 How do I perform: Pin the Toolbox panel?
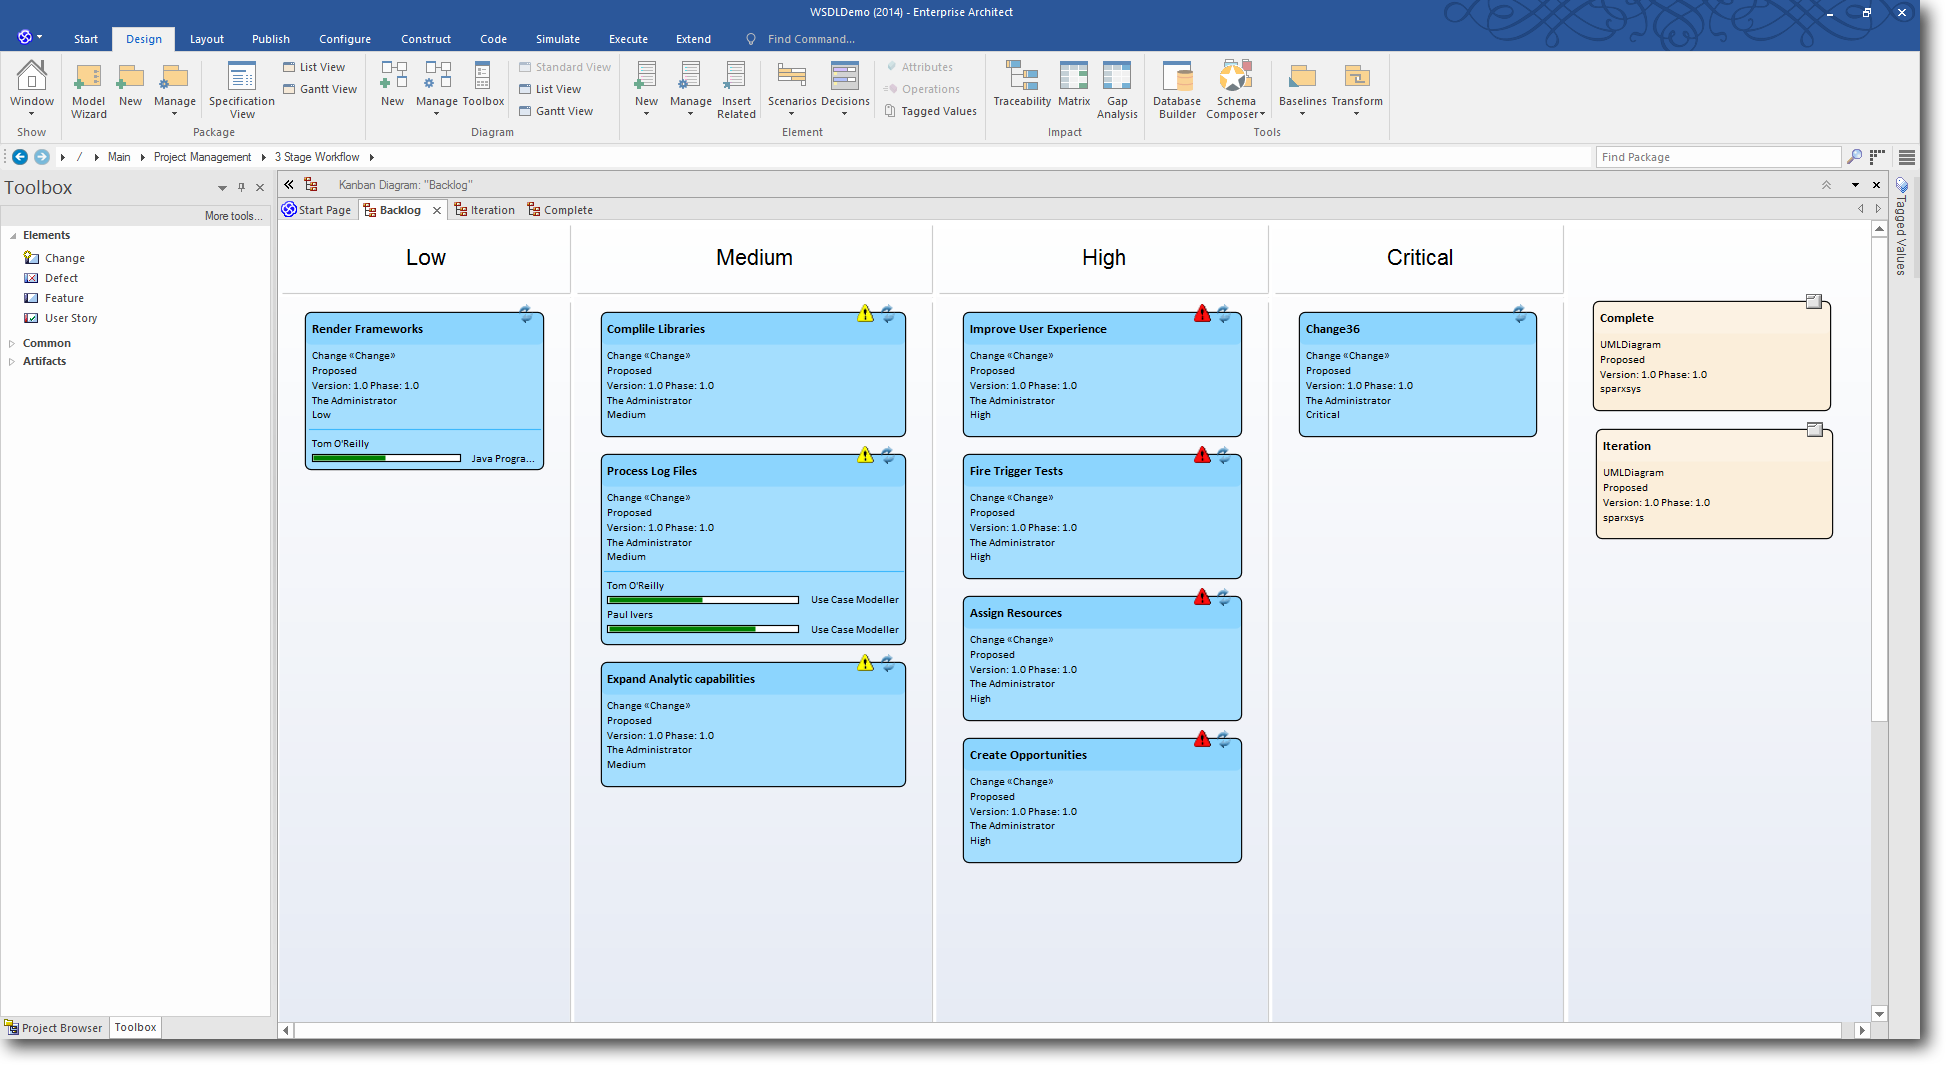(x=240, y=187)
